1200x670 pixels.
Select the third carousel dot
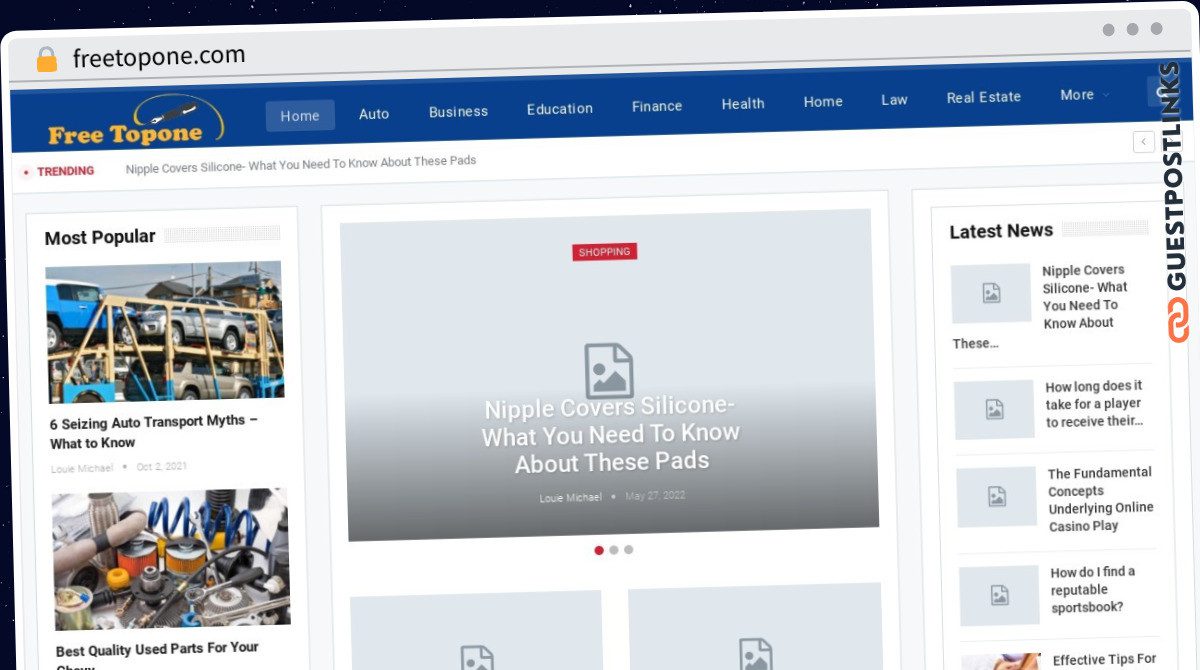point(628,549)
